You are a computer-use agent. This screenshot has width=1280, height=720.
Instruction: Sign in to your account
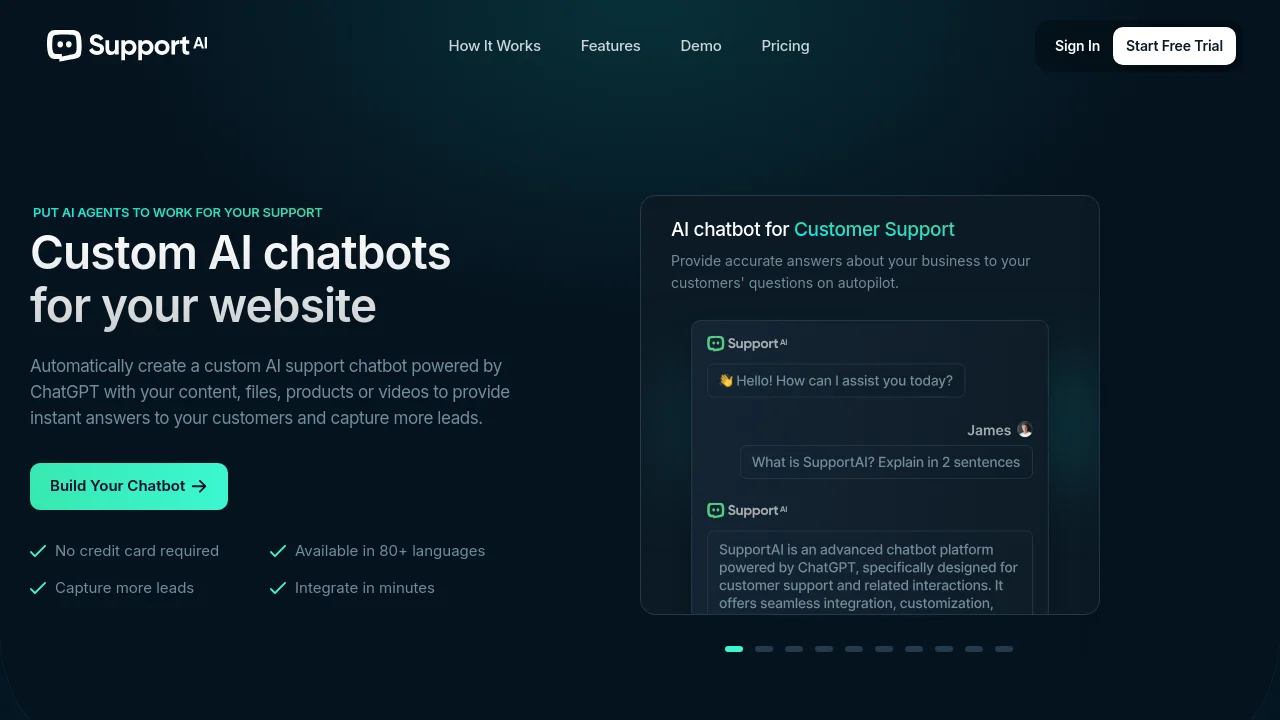click(1077, 46)
